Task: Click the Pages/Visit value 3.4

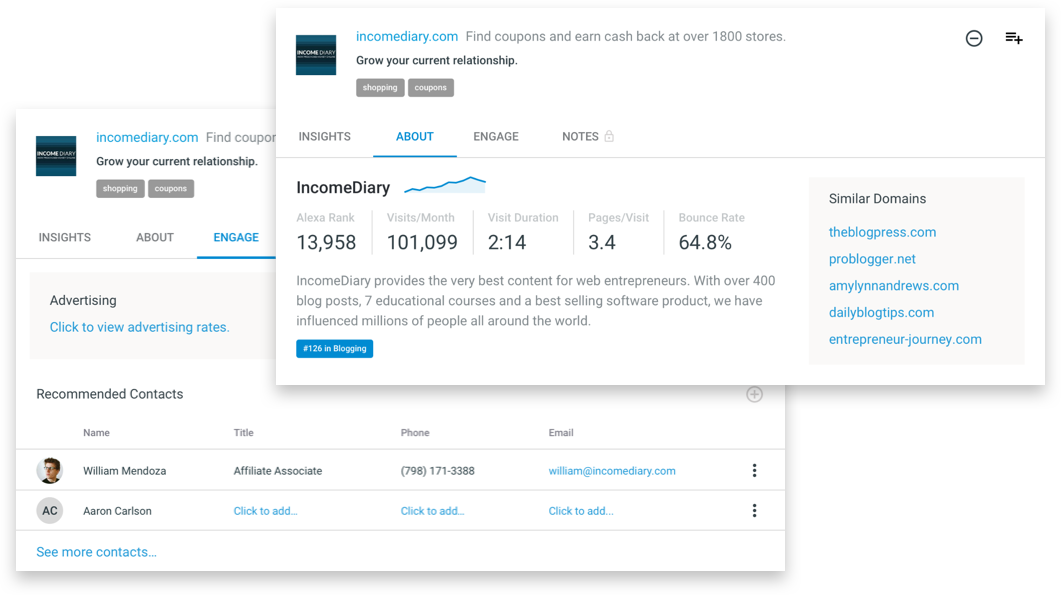Action: point(602,242)
